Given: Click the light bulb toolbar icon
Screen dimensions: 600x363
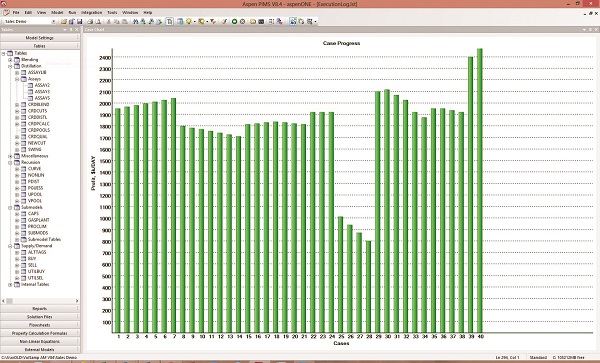Looking at the screenshot, I should (189, 21).
